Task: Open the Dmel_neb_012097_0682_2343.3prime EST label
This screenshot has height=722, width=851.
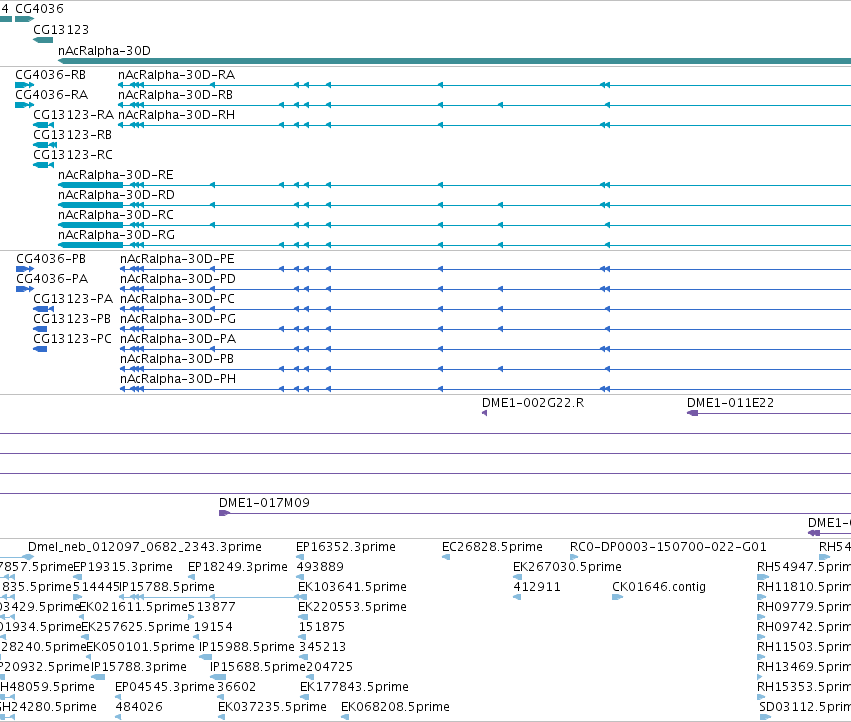Action: [145, 547]
